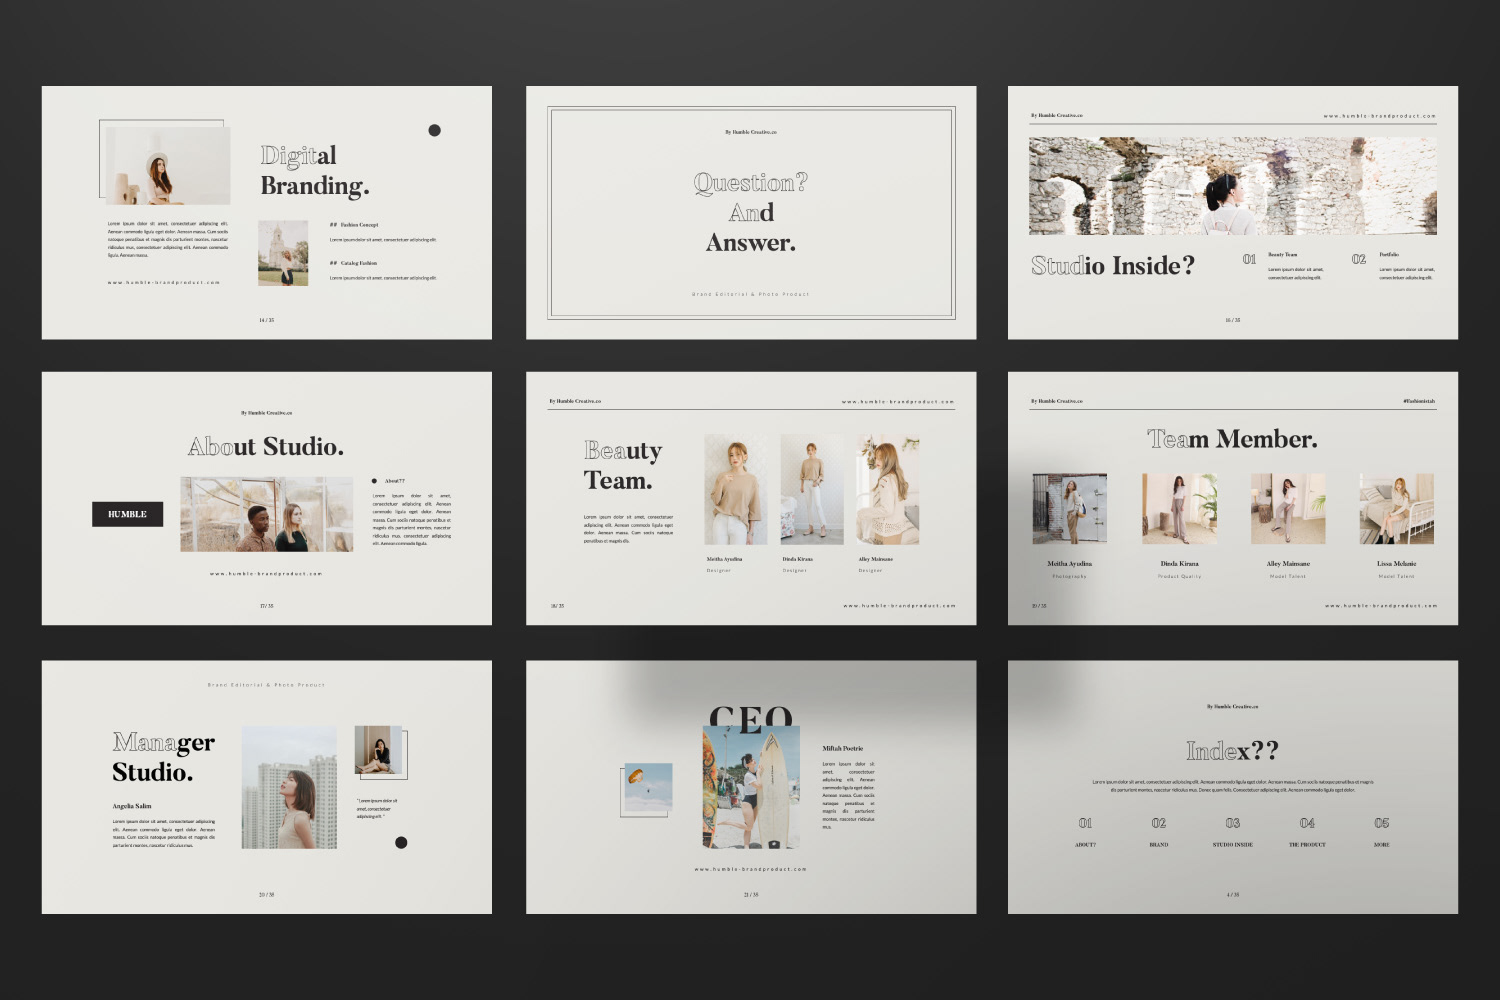
Task: Click the 'About Studio.' heading
Action: click(266, 446)
